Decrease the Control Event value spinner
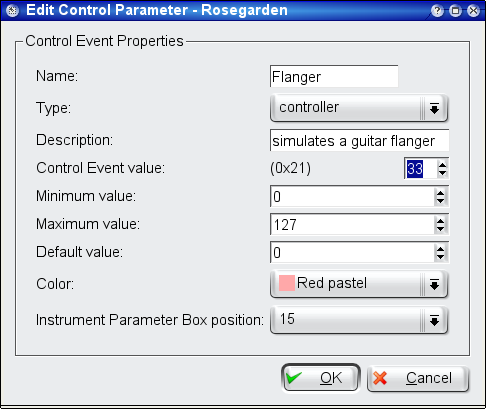The width and height of the screenshot is (486, 409). 442,173
